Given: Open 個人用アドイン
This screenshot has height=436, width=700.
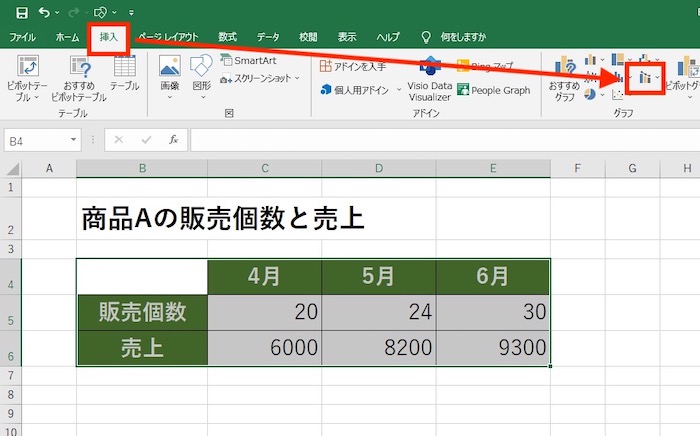Looking at the screenshot, I should coord(355,90).
